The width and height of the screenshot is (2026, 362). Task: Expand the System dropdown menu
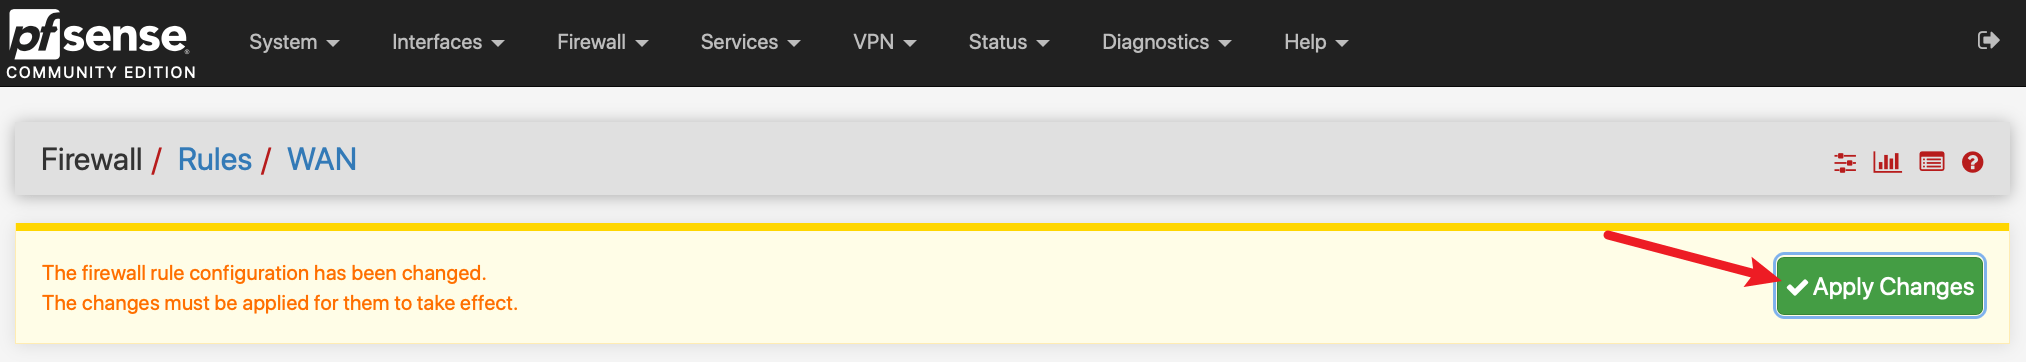(x=294, y=42)
